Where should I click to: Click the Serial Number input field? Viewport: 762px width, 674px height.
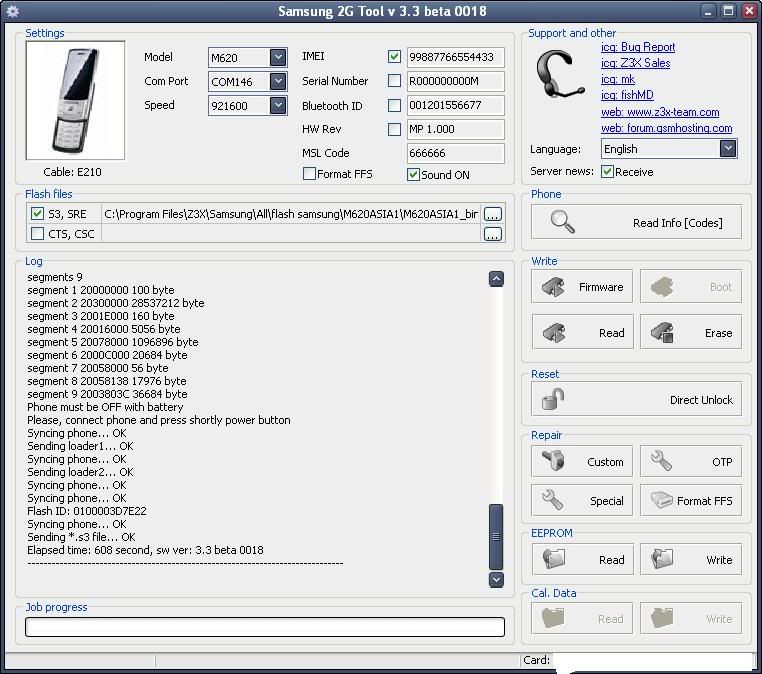pos(455,81)
